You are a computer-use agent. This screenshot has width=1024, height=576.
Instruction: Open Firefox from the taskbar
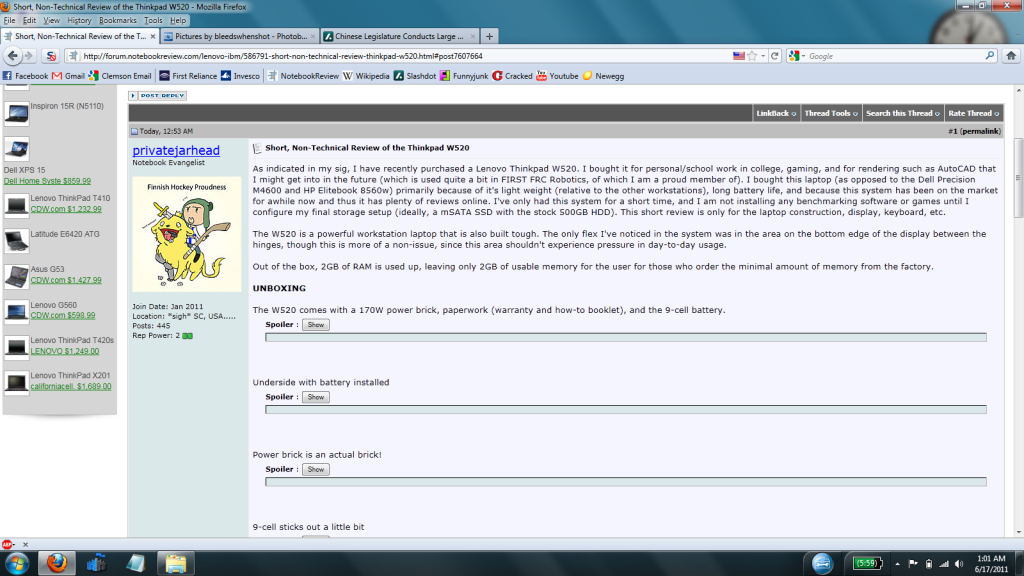click(57, 563)
